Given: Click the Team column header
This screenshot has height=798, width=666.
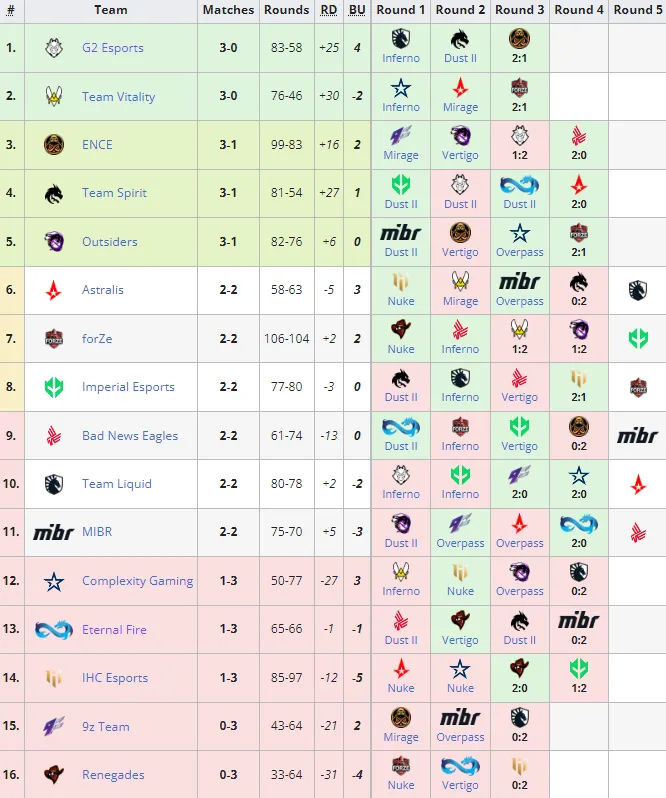Looking at the screenshot, I should click(x=111, y=10).
